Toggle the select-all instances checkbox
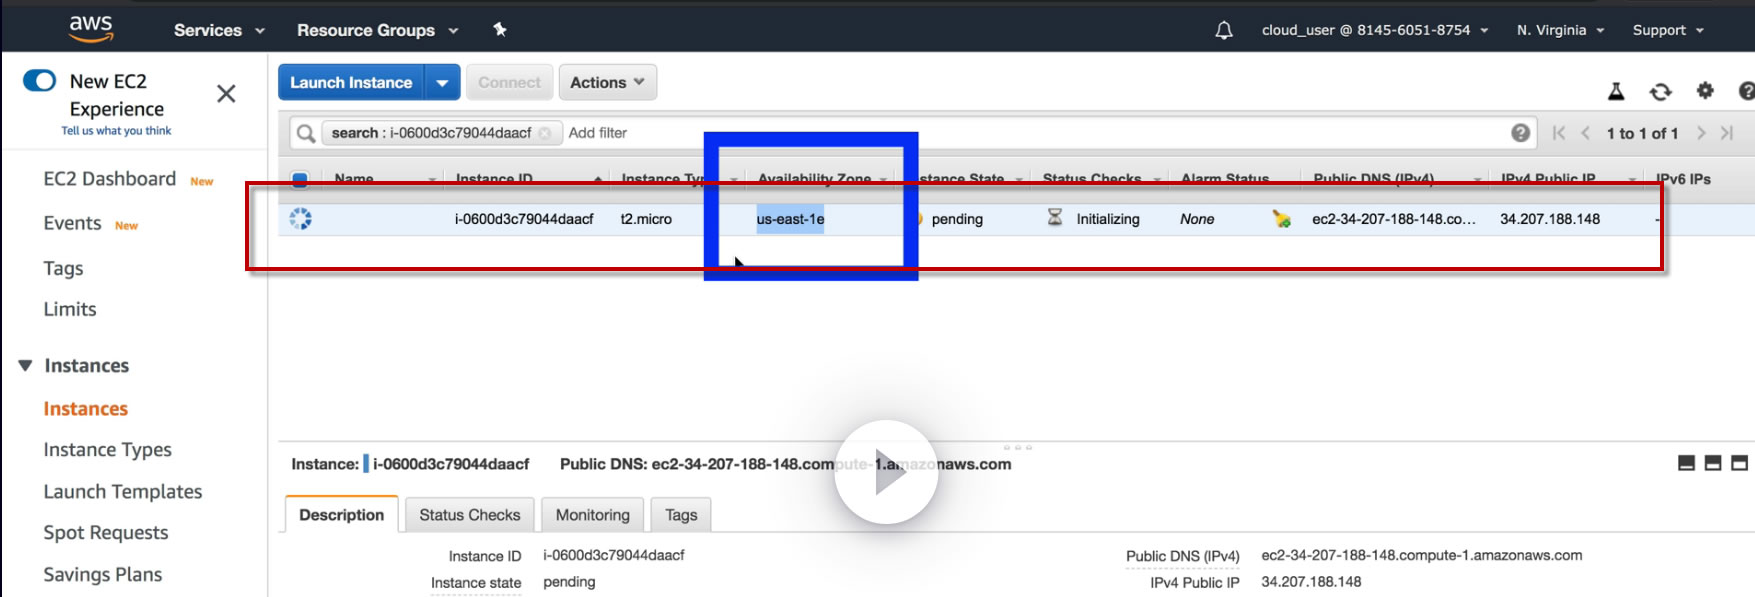Screen dimensions: 1755x597 pos(300,180)
